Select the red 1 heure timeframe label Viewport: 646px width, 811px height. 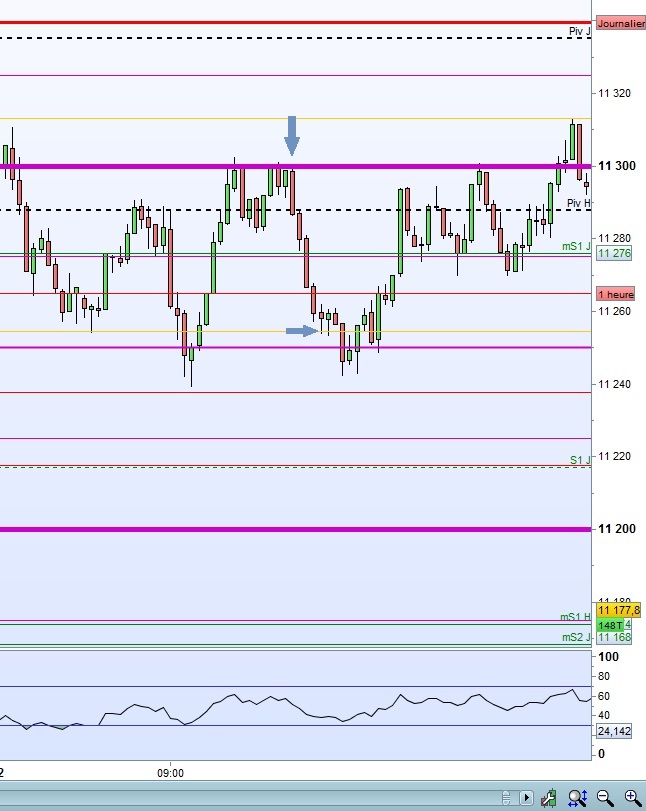615,294
